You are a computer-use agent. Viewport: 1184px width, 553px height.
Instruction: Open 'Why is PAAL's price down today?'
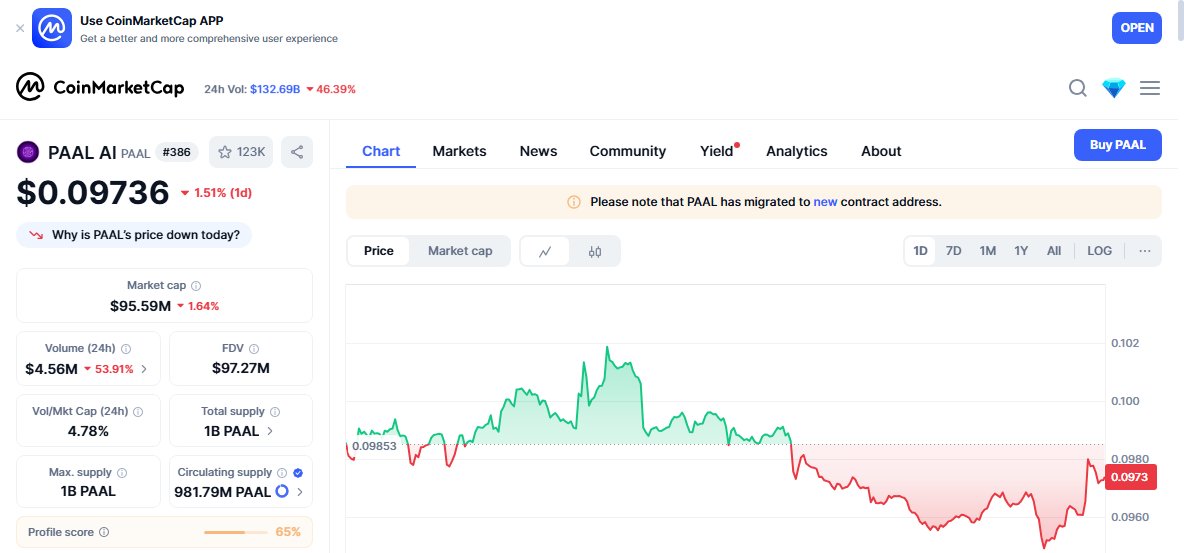(x=134, y=235)
